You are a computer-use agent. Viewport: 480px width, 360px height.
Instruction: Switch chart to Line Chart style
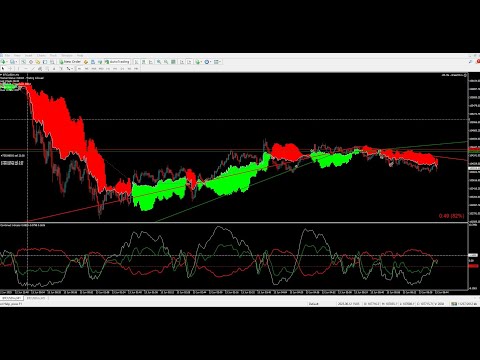151,62
